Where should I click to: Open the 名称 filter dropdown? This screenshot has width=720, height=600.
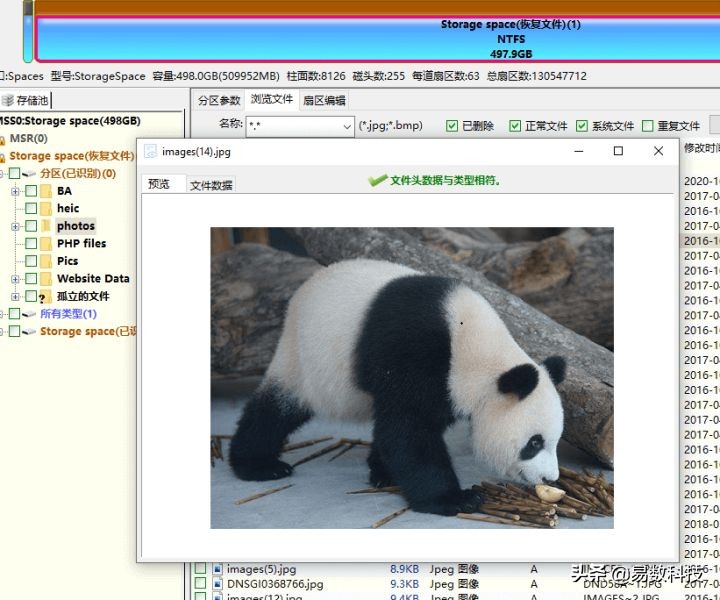[347, 126]
